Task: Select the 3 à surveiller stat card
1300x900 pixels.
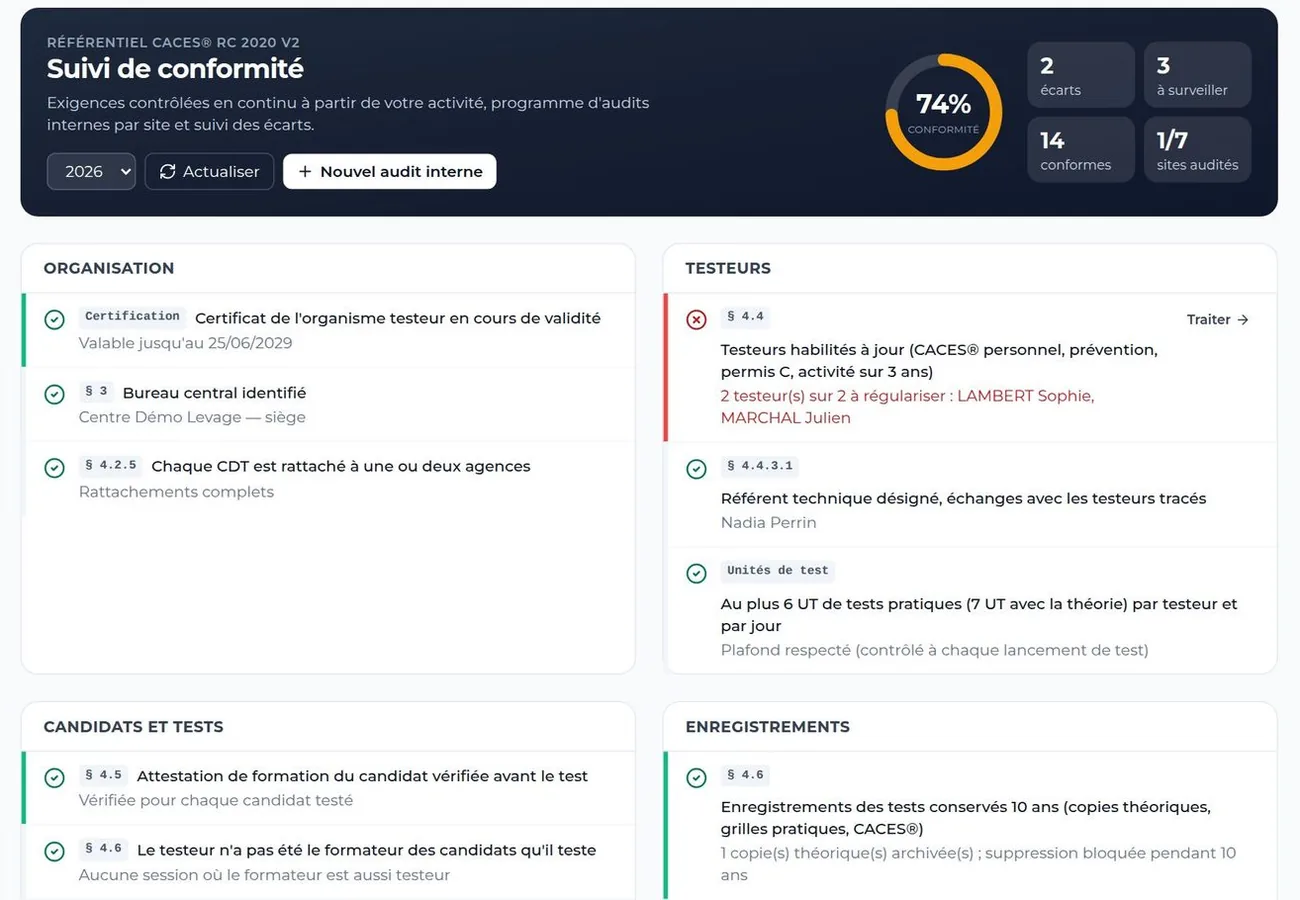Action: click(x=1197, y=75)
